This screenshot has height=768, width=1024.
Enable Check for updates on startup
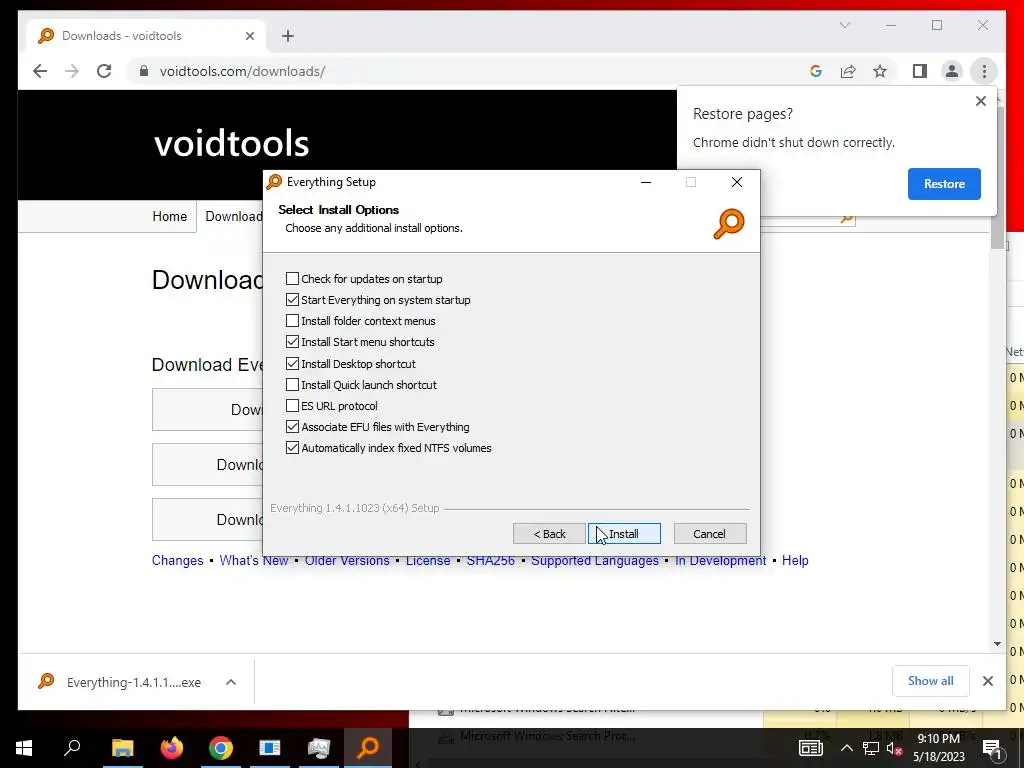pyautogui.click(x=293, y=279)
